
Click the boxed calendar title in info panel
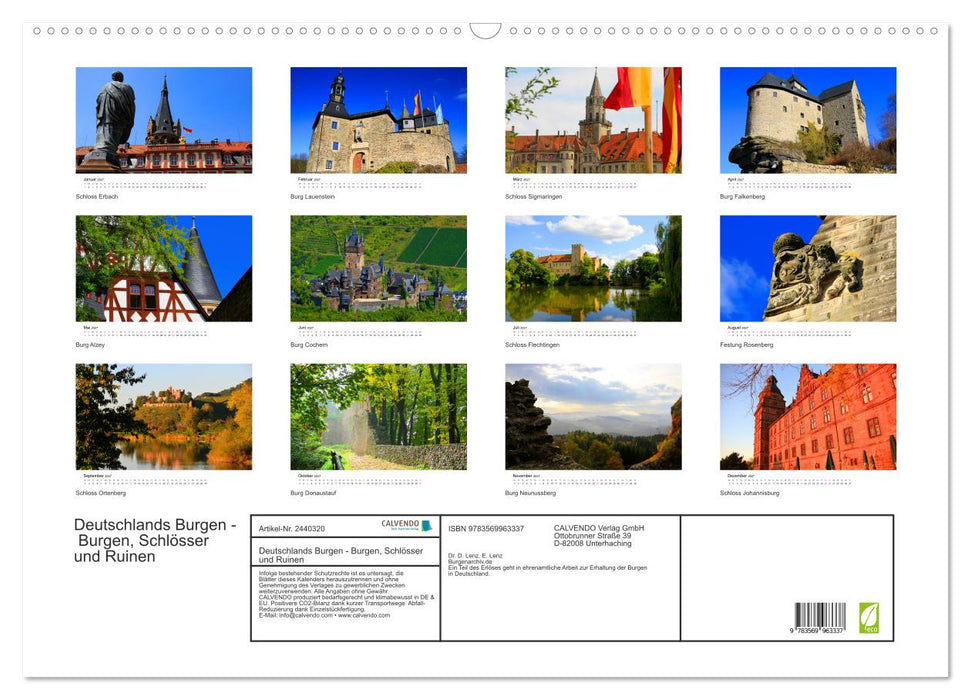tap(341, 554)
